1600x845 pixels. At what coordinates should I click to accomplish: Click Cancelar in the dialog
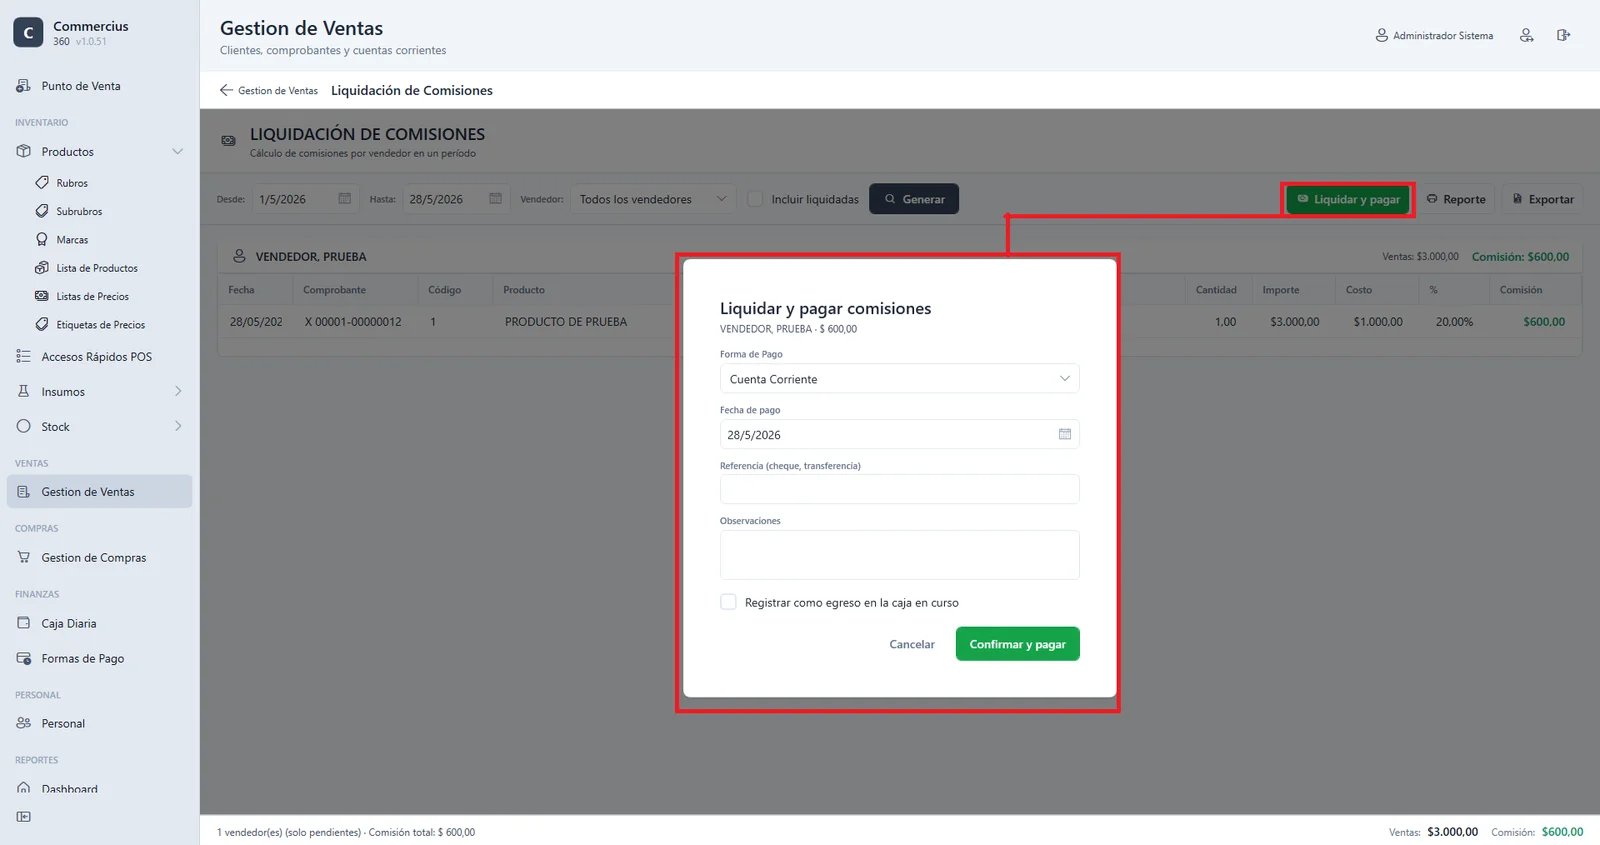point(912,644)
